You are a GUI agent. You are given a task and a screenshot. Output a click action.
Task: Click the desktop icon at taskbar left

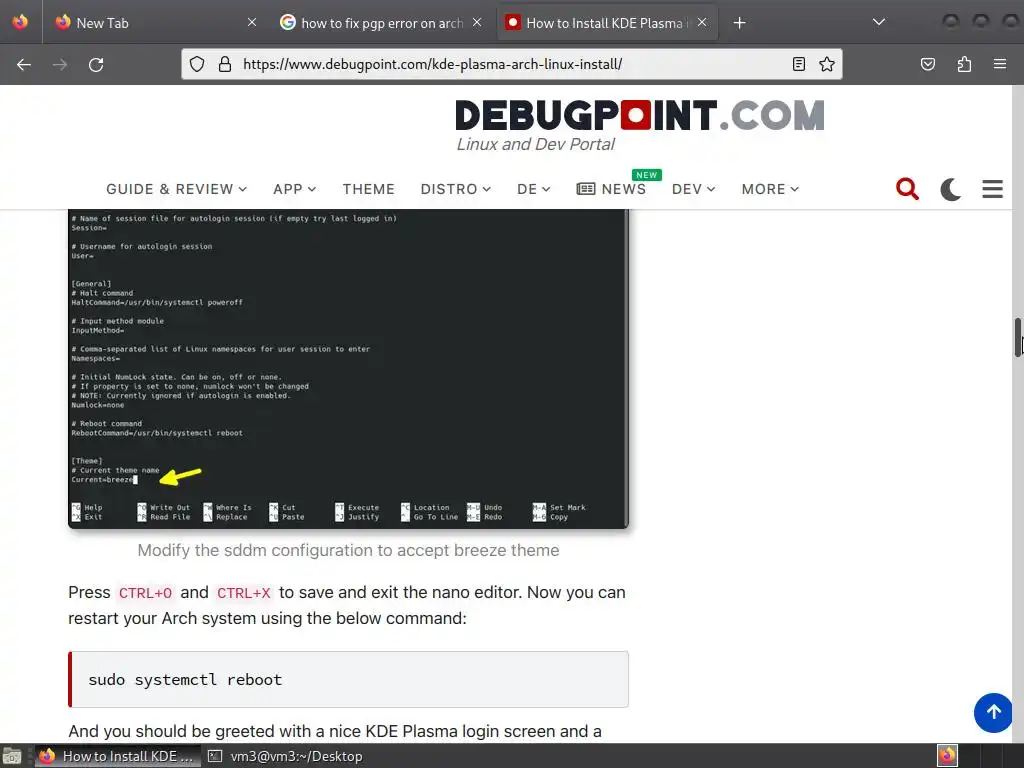[12, 756]
